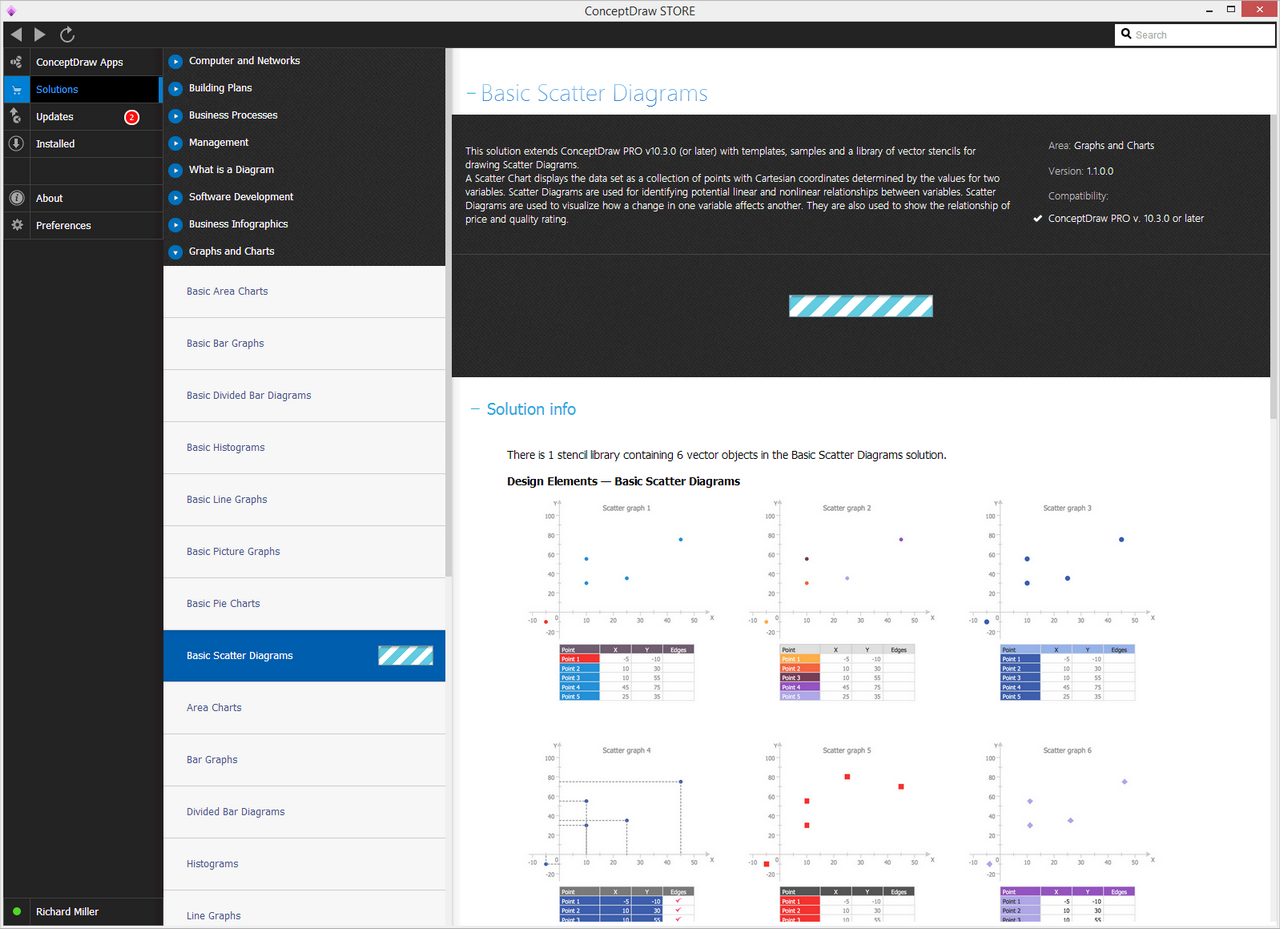
Task: Click the ConceptDraw Apps sidebar icon
Action: pos(16,62)
